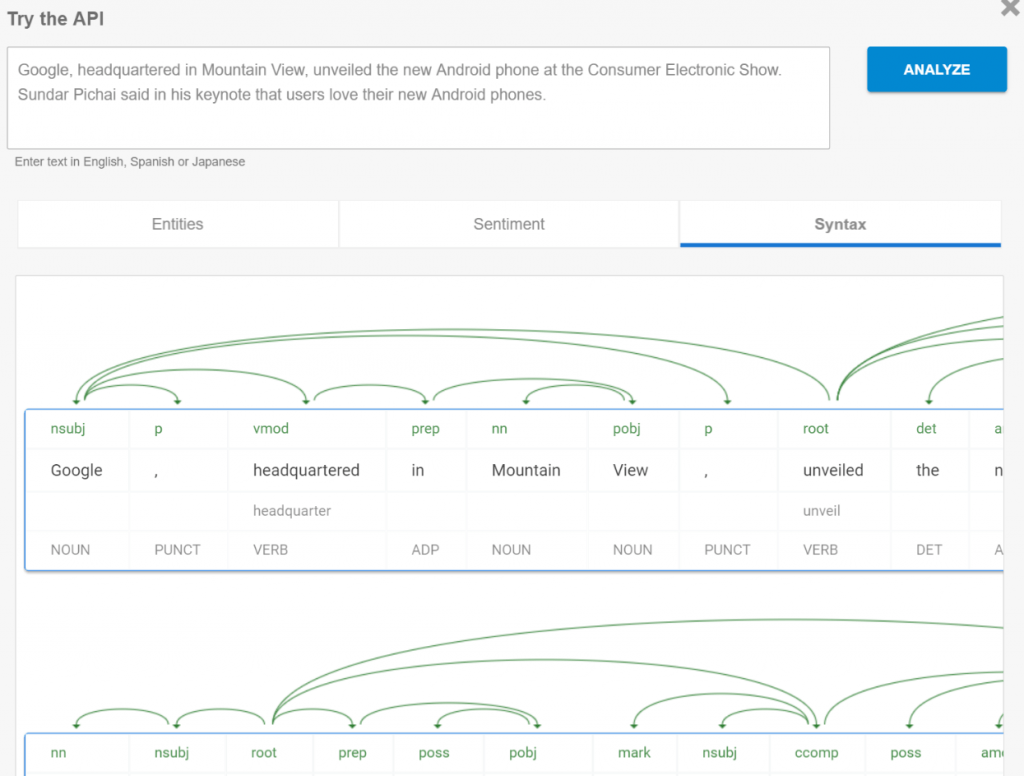Click the word token "Google"
Image resolution: width=1024 pixels, height=776 pixels.
(77, 470)
